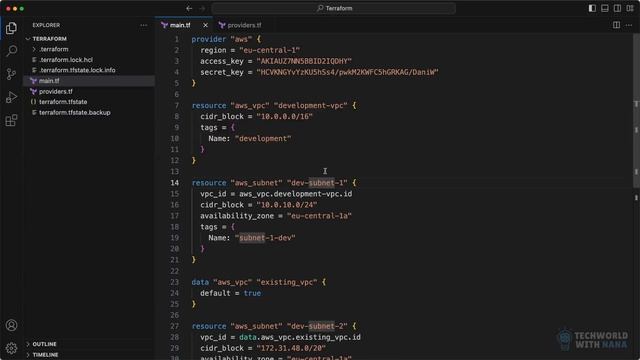Go forward with the navigation arrow
Image resolution: width=640 pixels, height=360 pixels.
[x=202, y=8]
